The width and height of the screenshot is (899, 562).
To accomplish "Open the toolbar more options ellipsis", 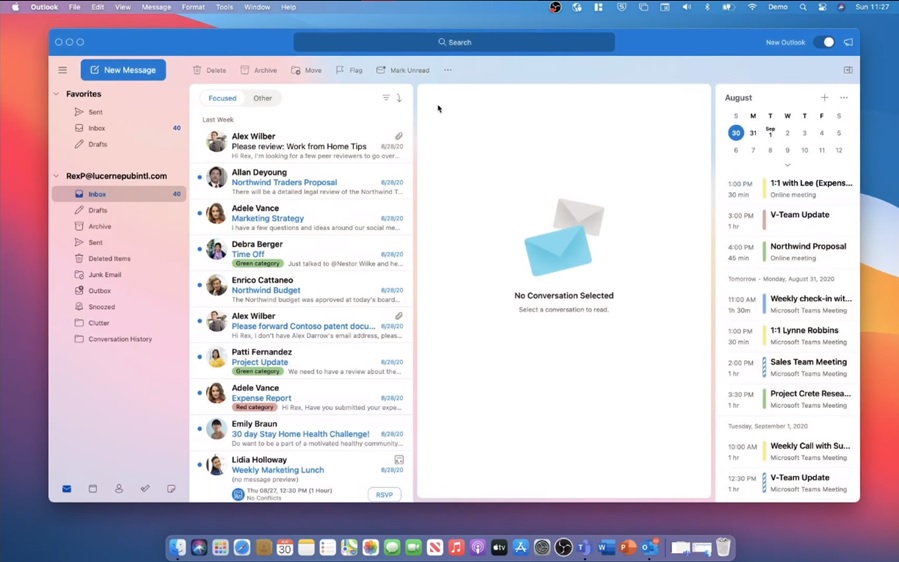I will pyautogui.click(x=448, y=70).
